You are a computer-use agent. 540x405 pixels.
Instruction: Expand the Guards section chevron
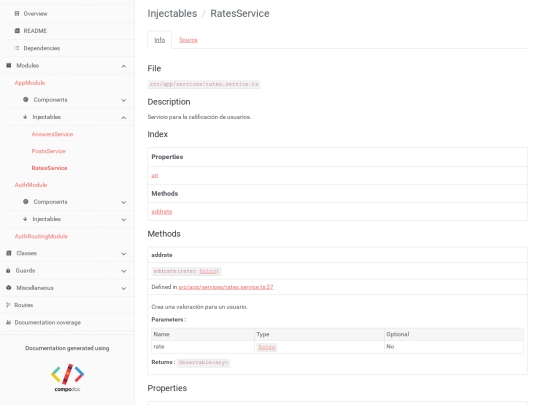tap(124, 271)
